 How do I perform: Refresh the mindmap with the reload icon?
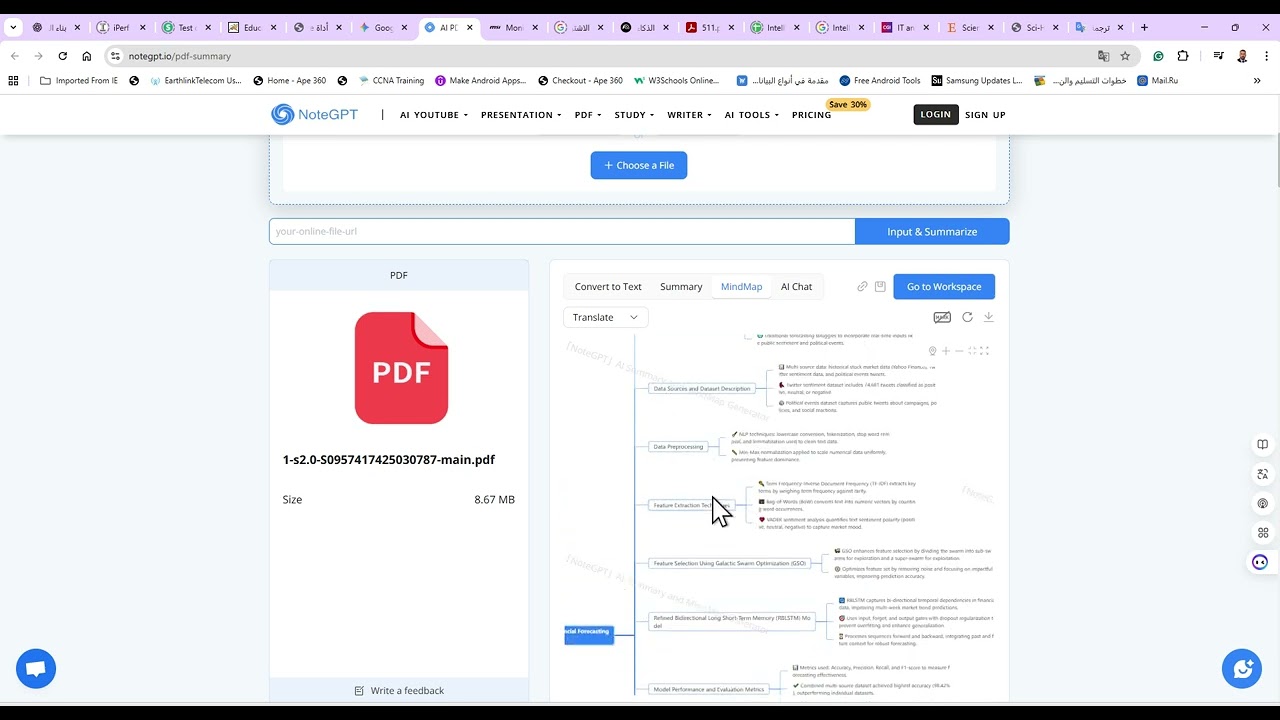[x=967, y=317]
